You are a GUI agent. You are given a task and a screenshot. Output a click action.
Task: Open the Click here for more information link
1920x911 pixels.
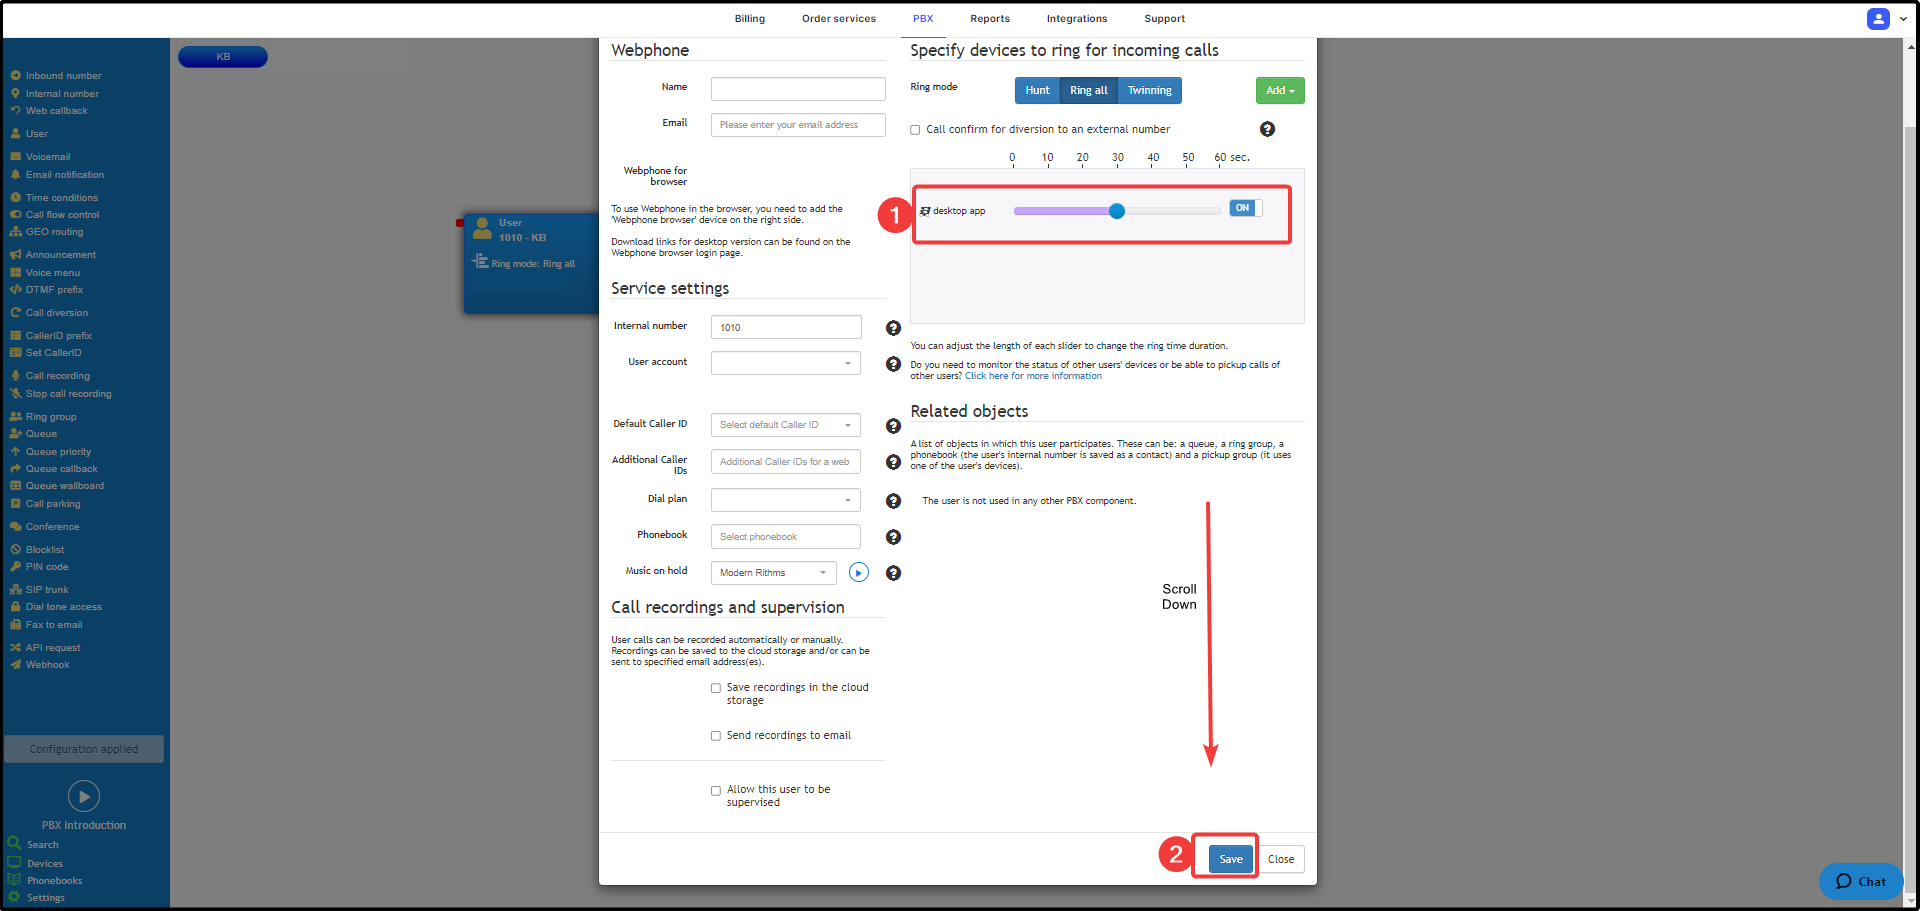pos(1033,377)
